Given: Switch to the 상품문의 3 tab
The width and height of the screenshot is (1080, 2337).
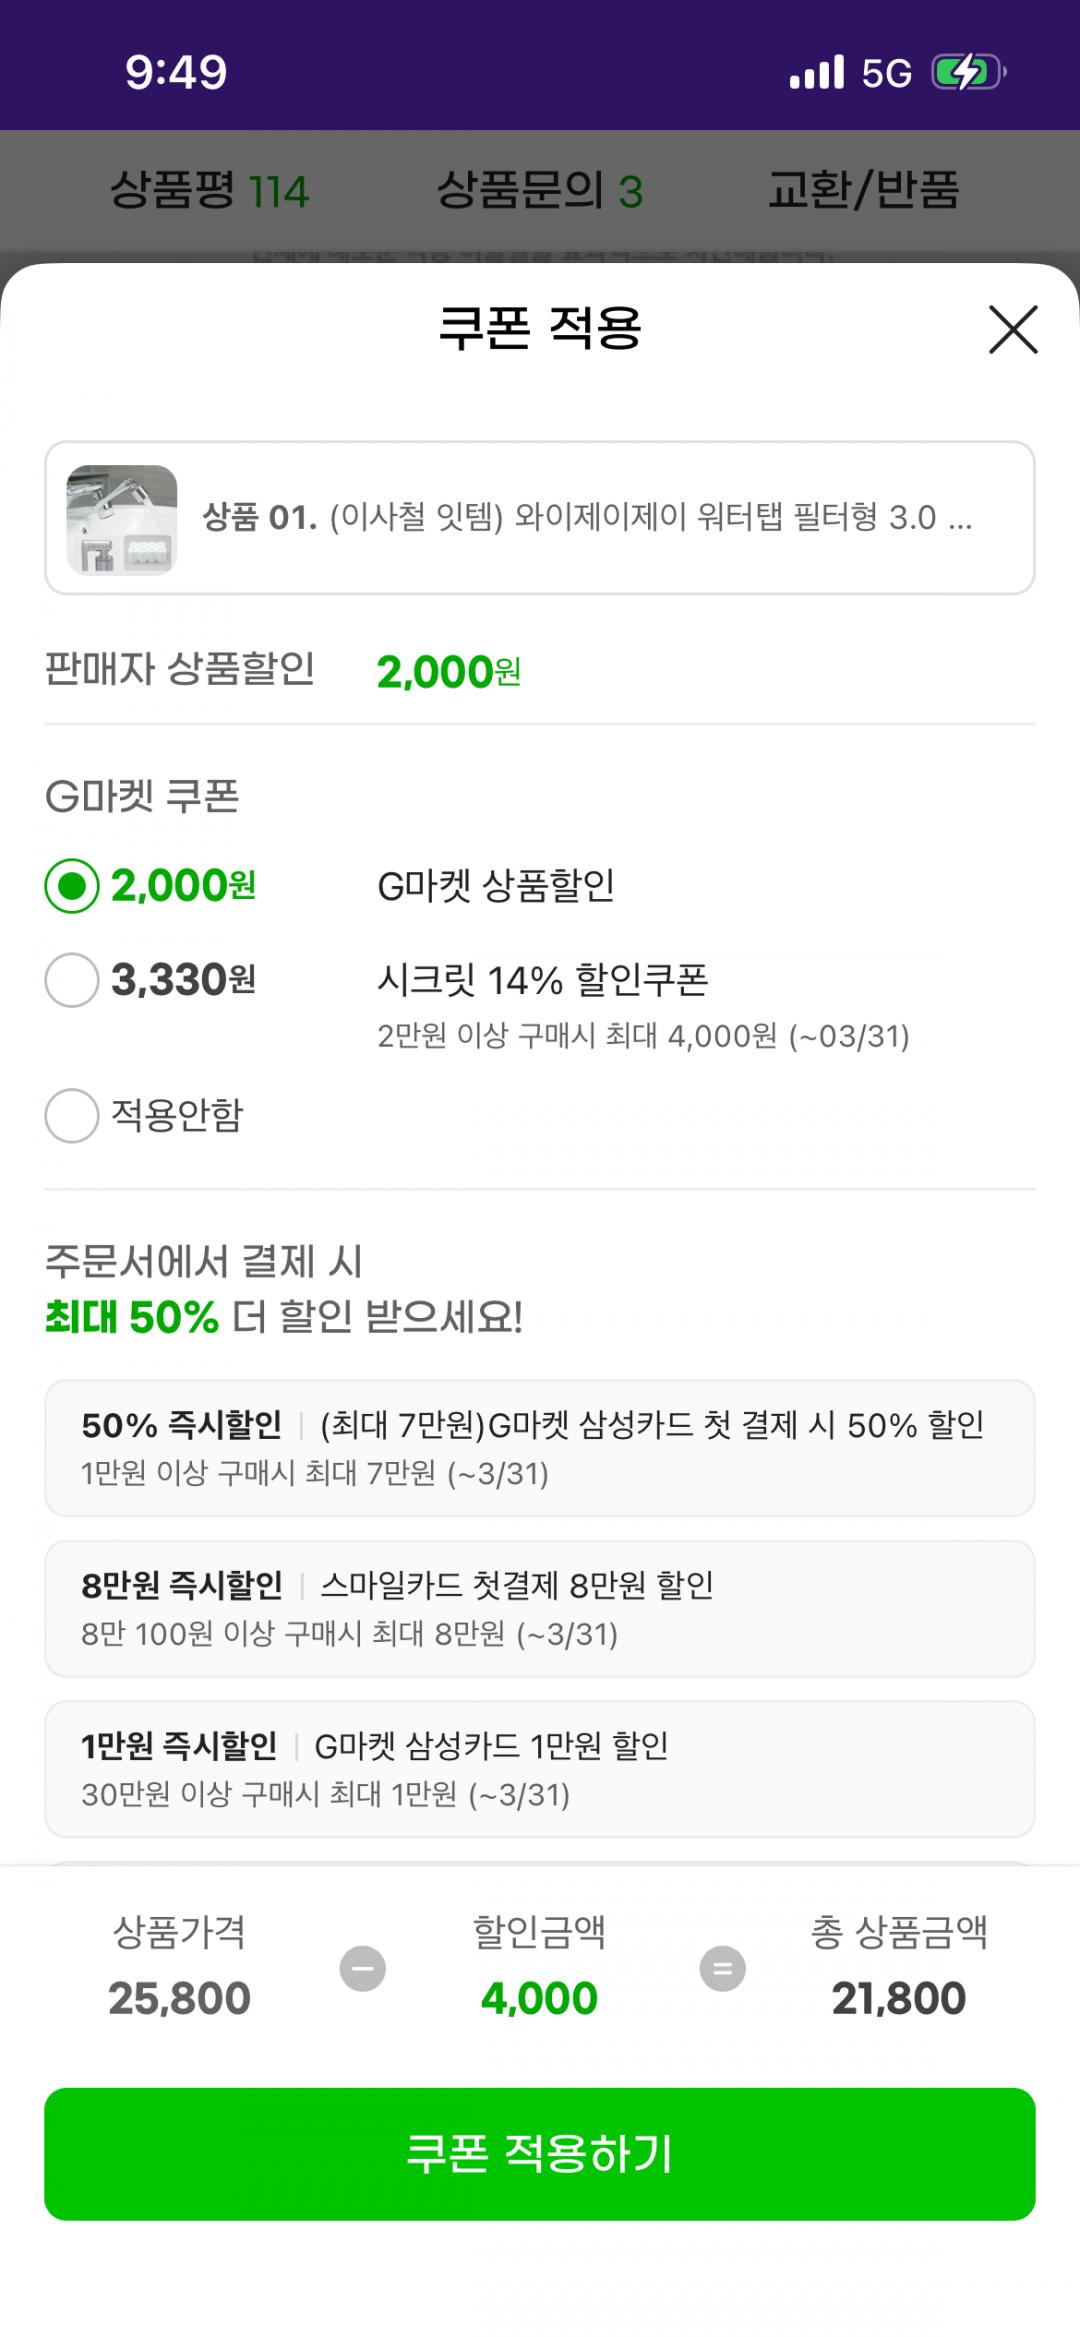Looking at the screenshot, I should pyautogui.click(x=540, y=190).
